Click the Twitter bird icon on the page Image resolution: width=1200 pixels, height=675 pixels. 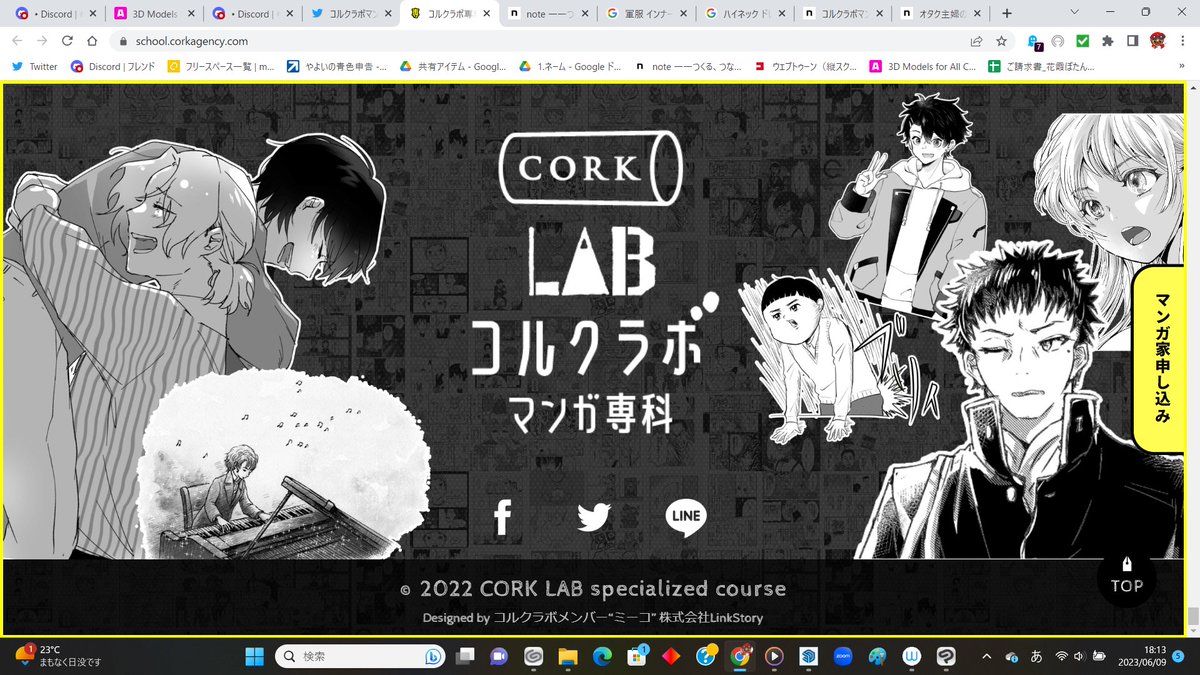pyautogui.click(x=593, y=517)
